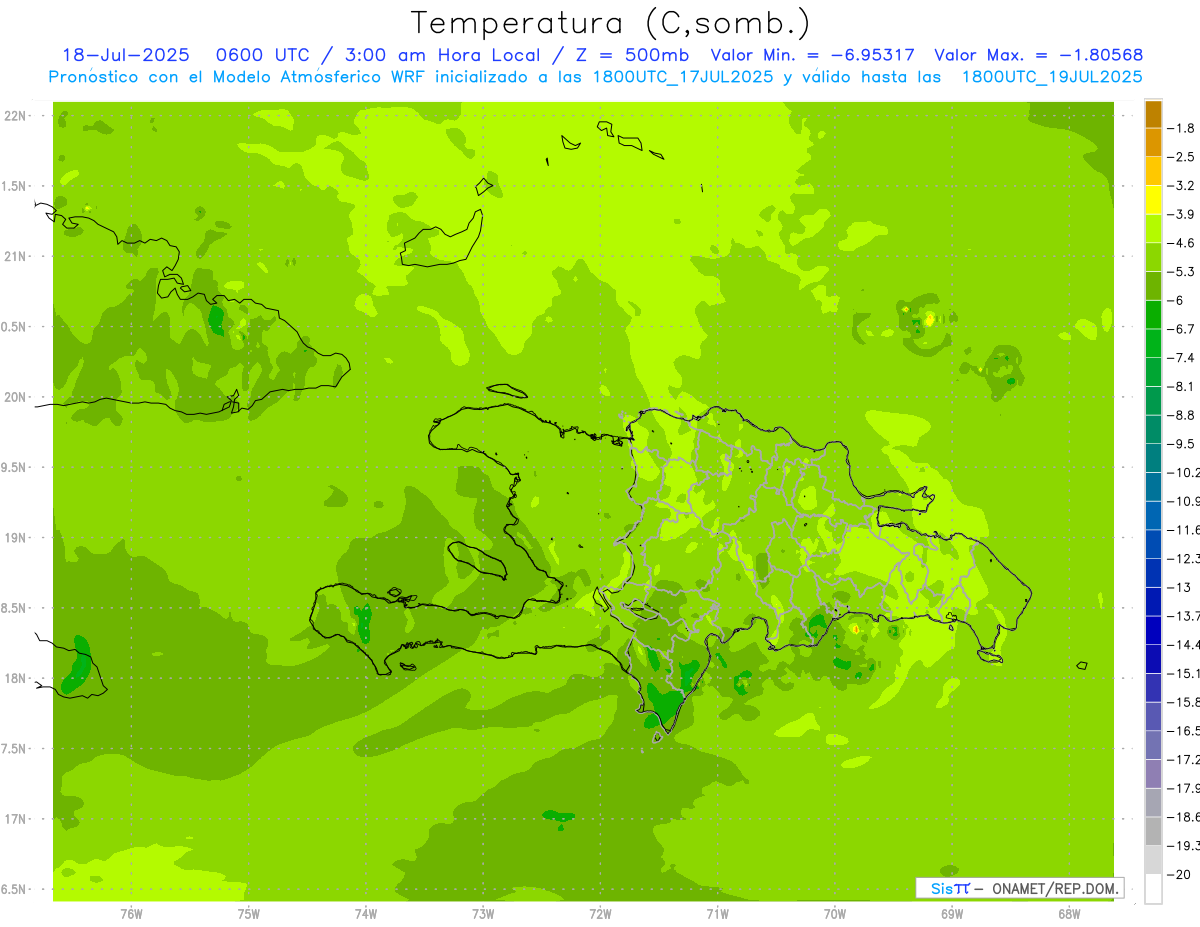Click the '18-Jul-2025' date text
The width and height of the screenshot is (1200, 927).
[x=126, y=55]
